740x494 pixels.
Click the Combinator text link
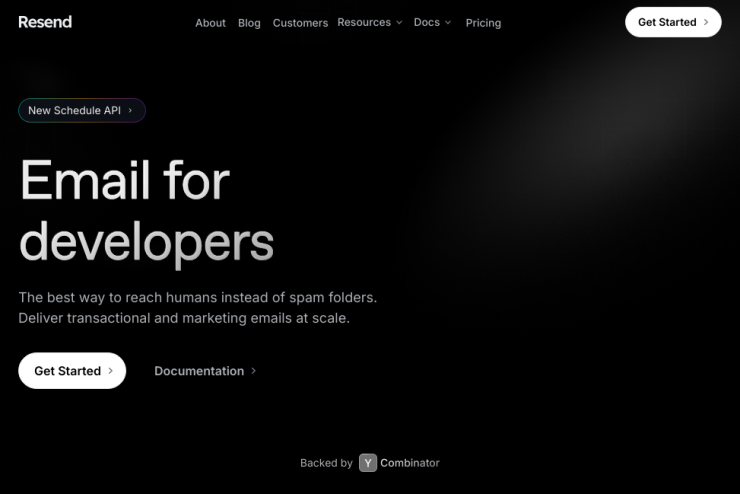410,463
